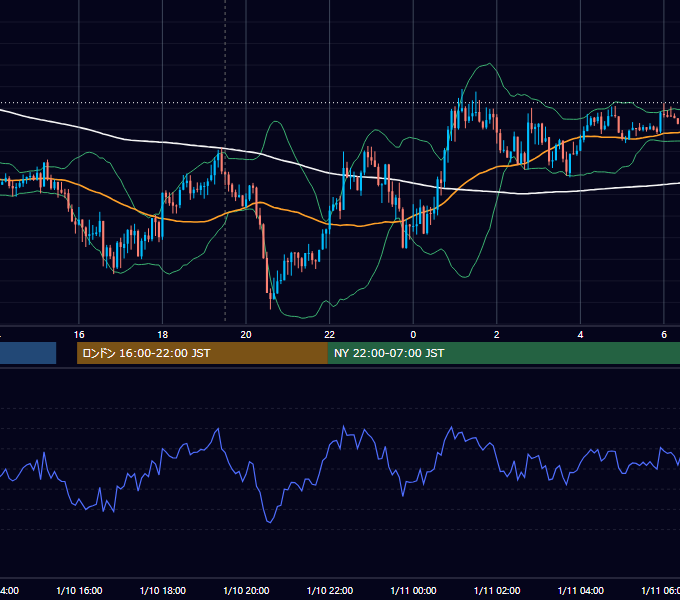The width and height of the screenshot is (680, 600).
Task: Click the 1/11 02:00 time label
Action: point(497,590)
